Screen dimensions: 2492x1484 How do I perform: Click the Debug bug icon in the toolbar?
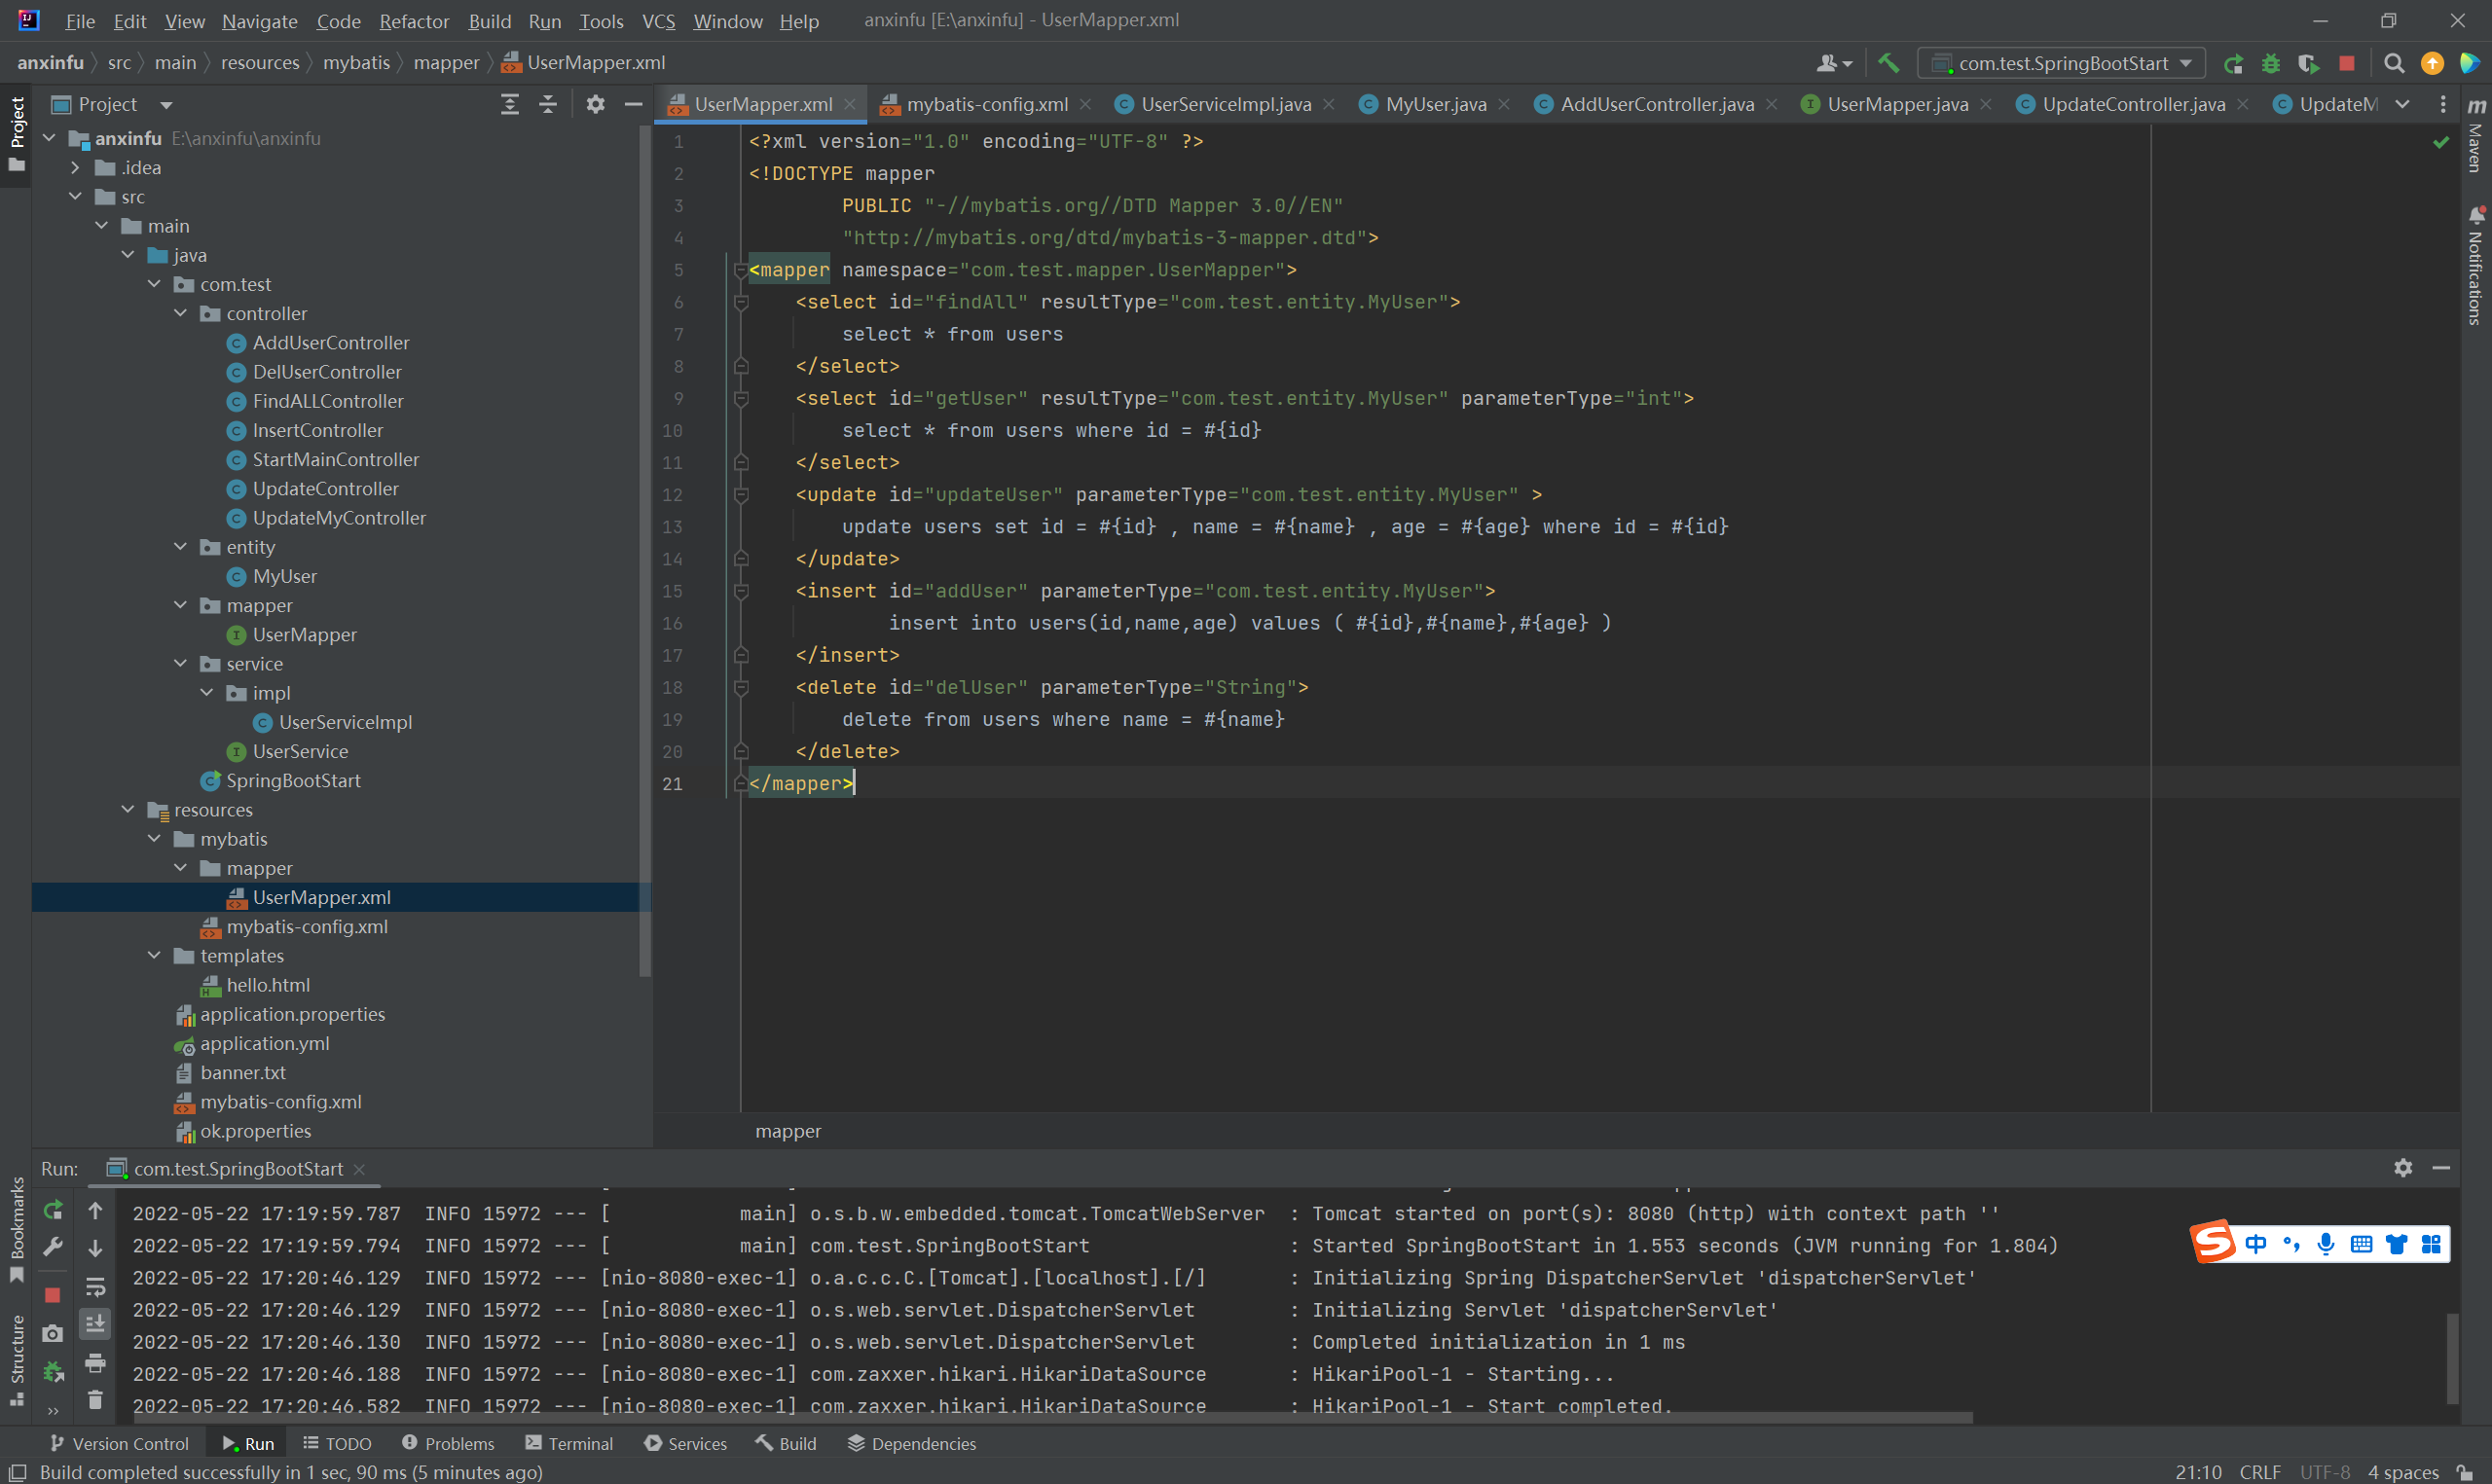(x=2270, y=63)
